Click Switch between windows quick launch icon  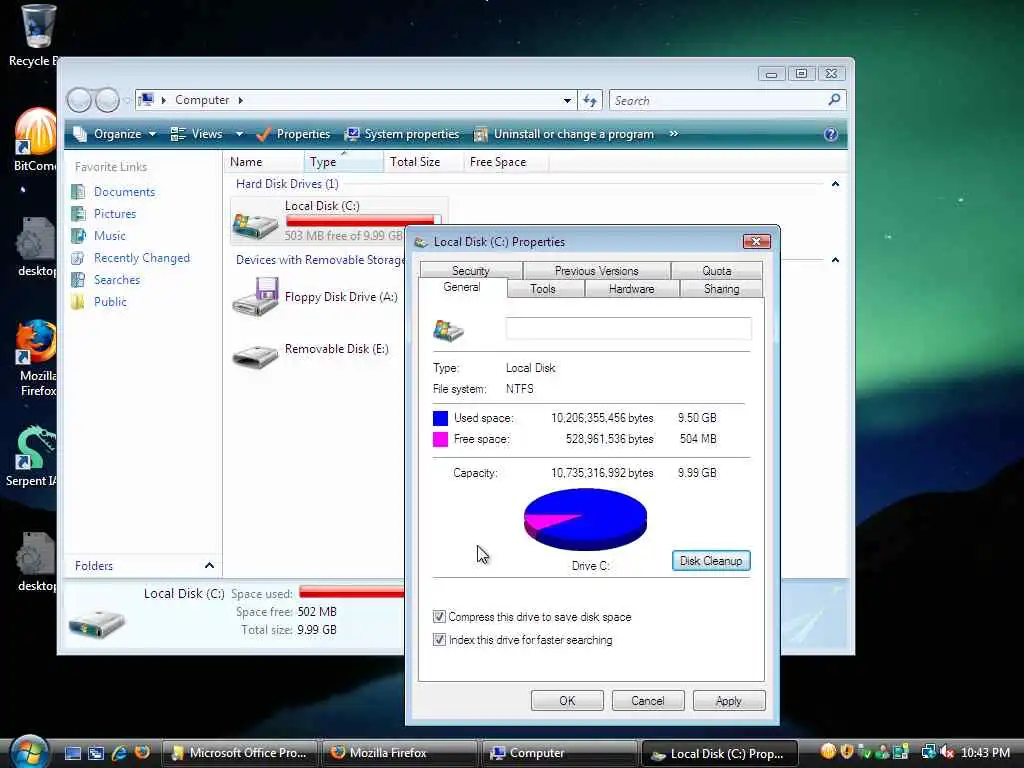coord(96,753)
